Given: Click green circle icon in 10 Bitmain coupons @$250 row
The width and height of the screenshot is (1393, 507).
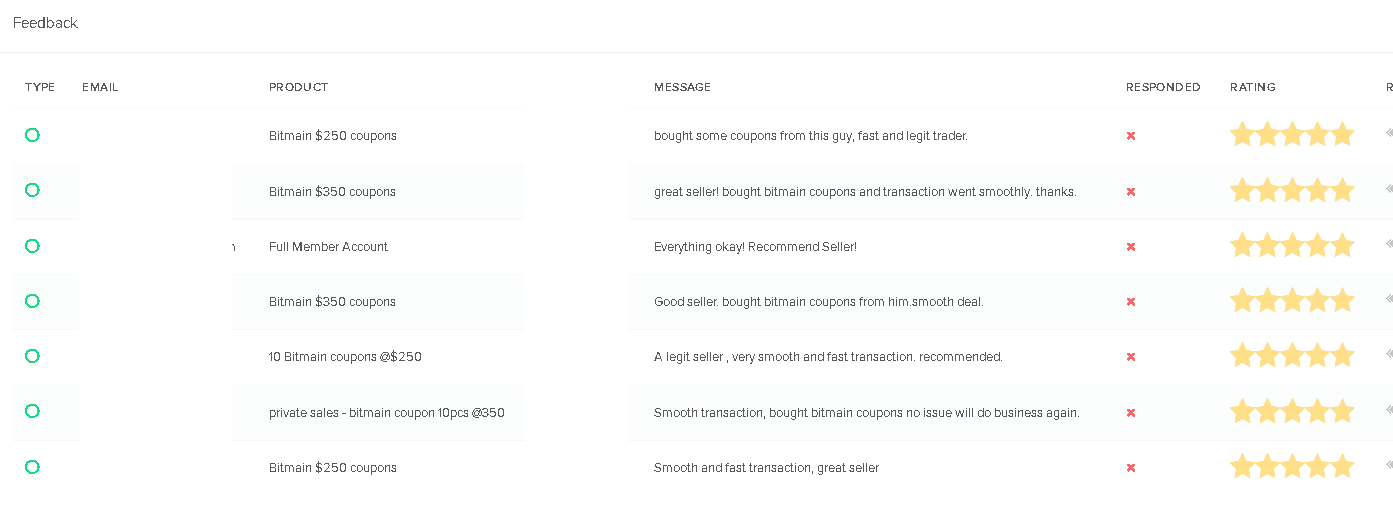Looking at the screenshot, I should click(x=32, y=356).
